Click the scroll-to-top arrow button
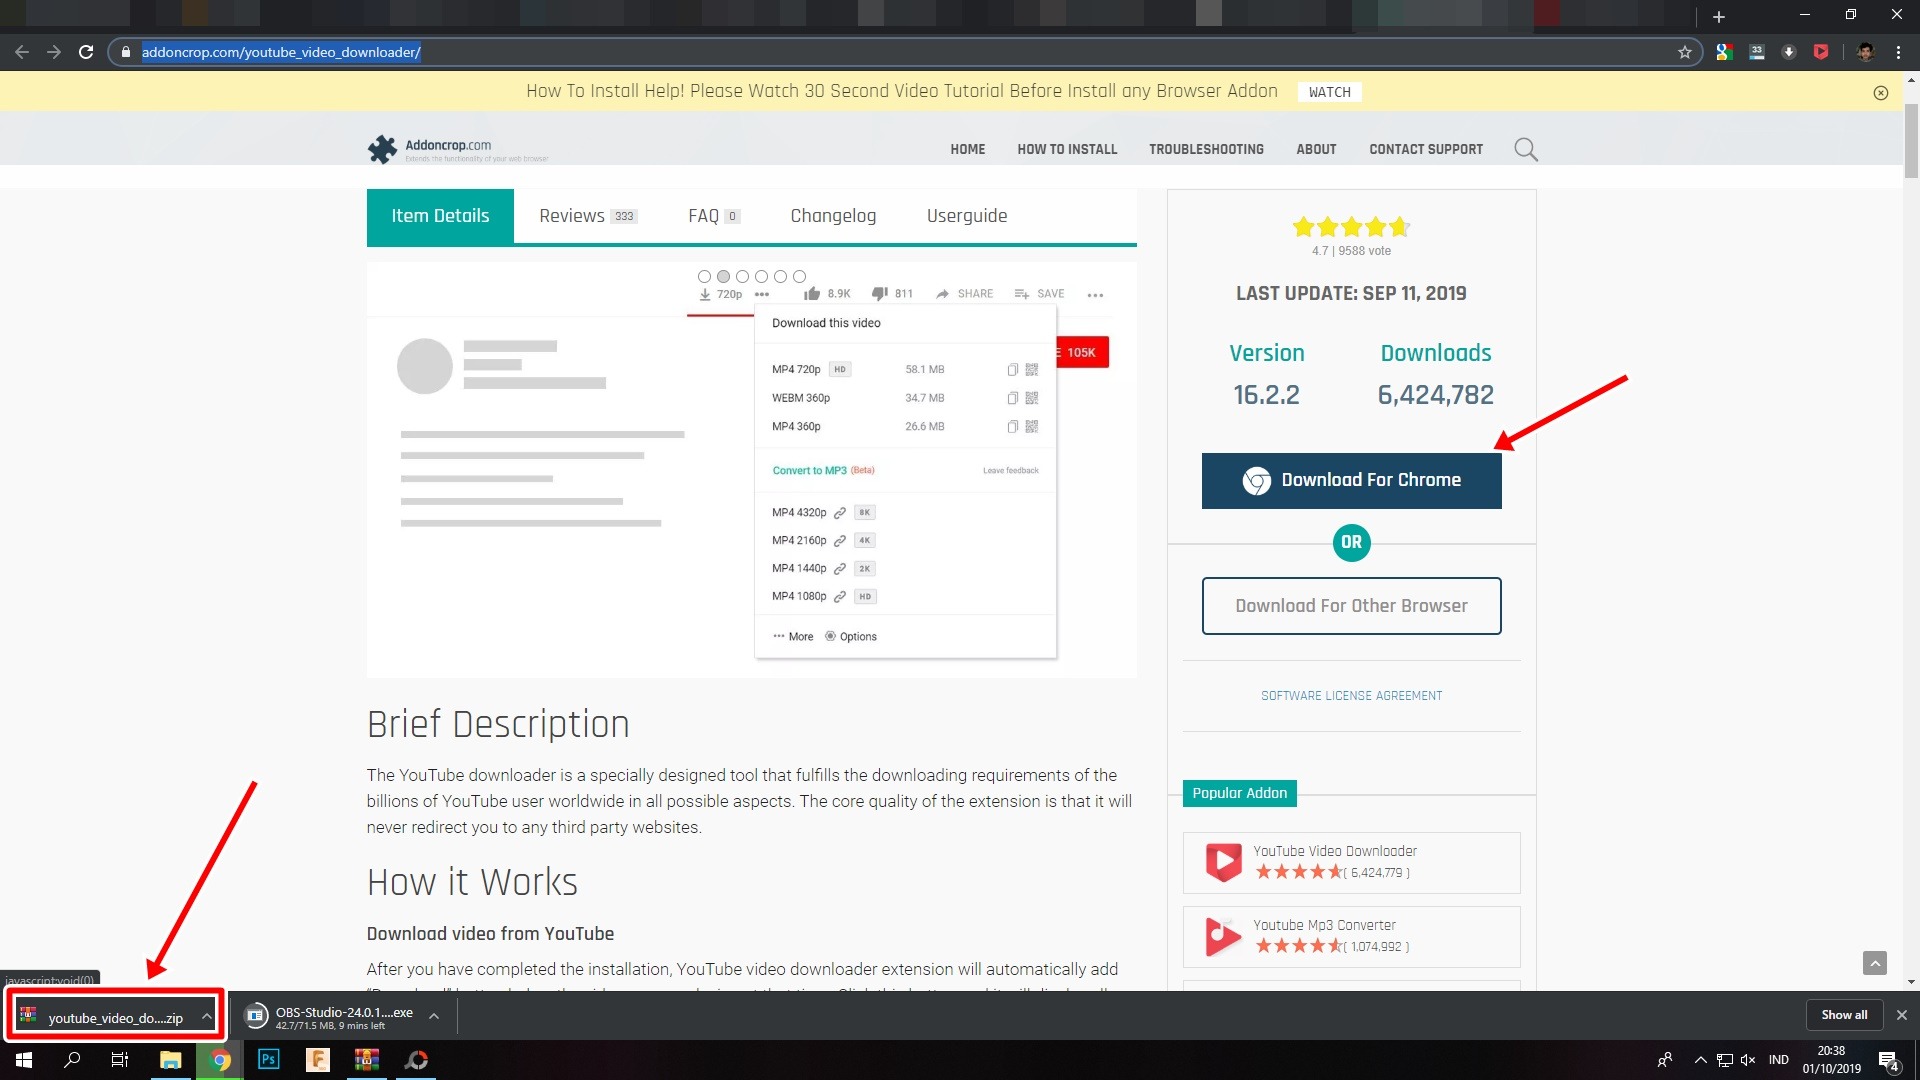Screen dimensions: 1920x1080 pyautogui.click(x=1874, y=962)
